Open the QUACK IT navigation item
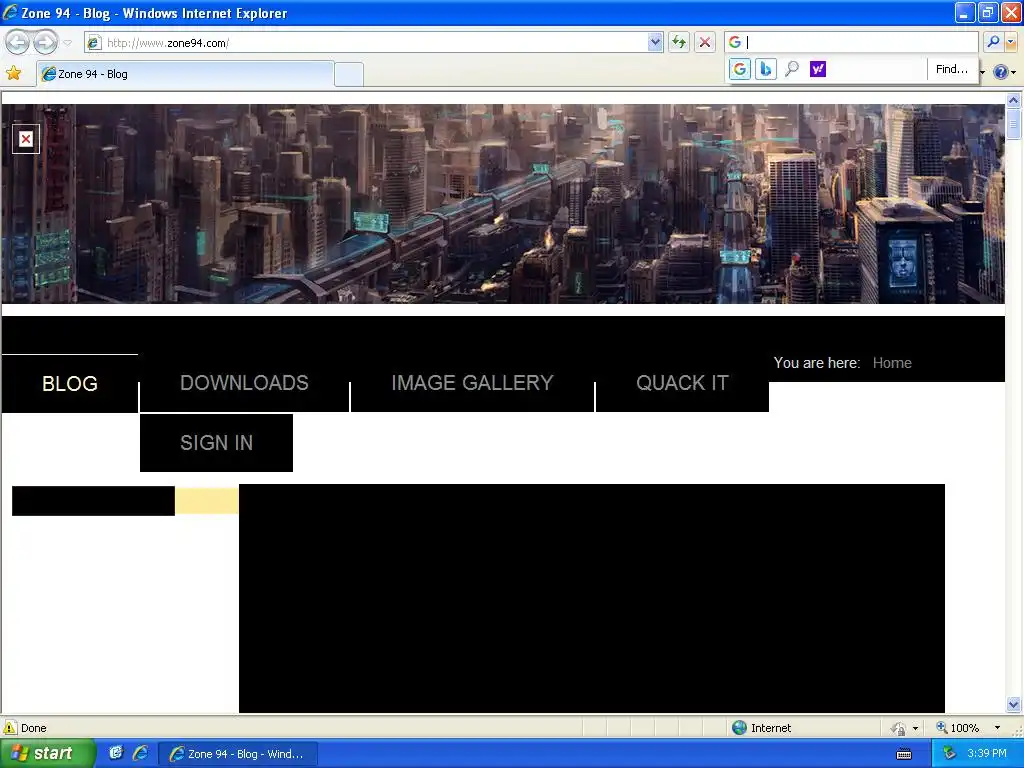The width and height of the screenshot is (1024, 768). [682, 383]
